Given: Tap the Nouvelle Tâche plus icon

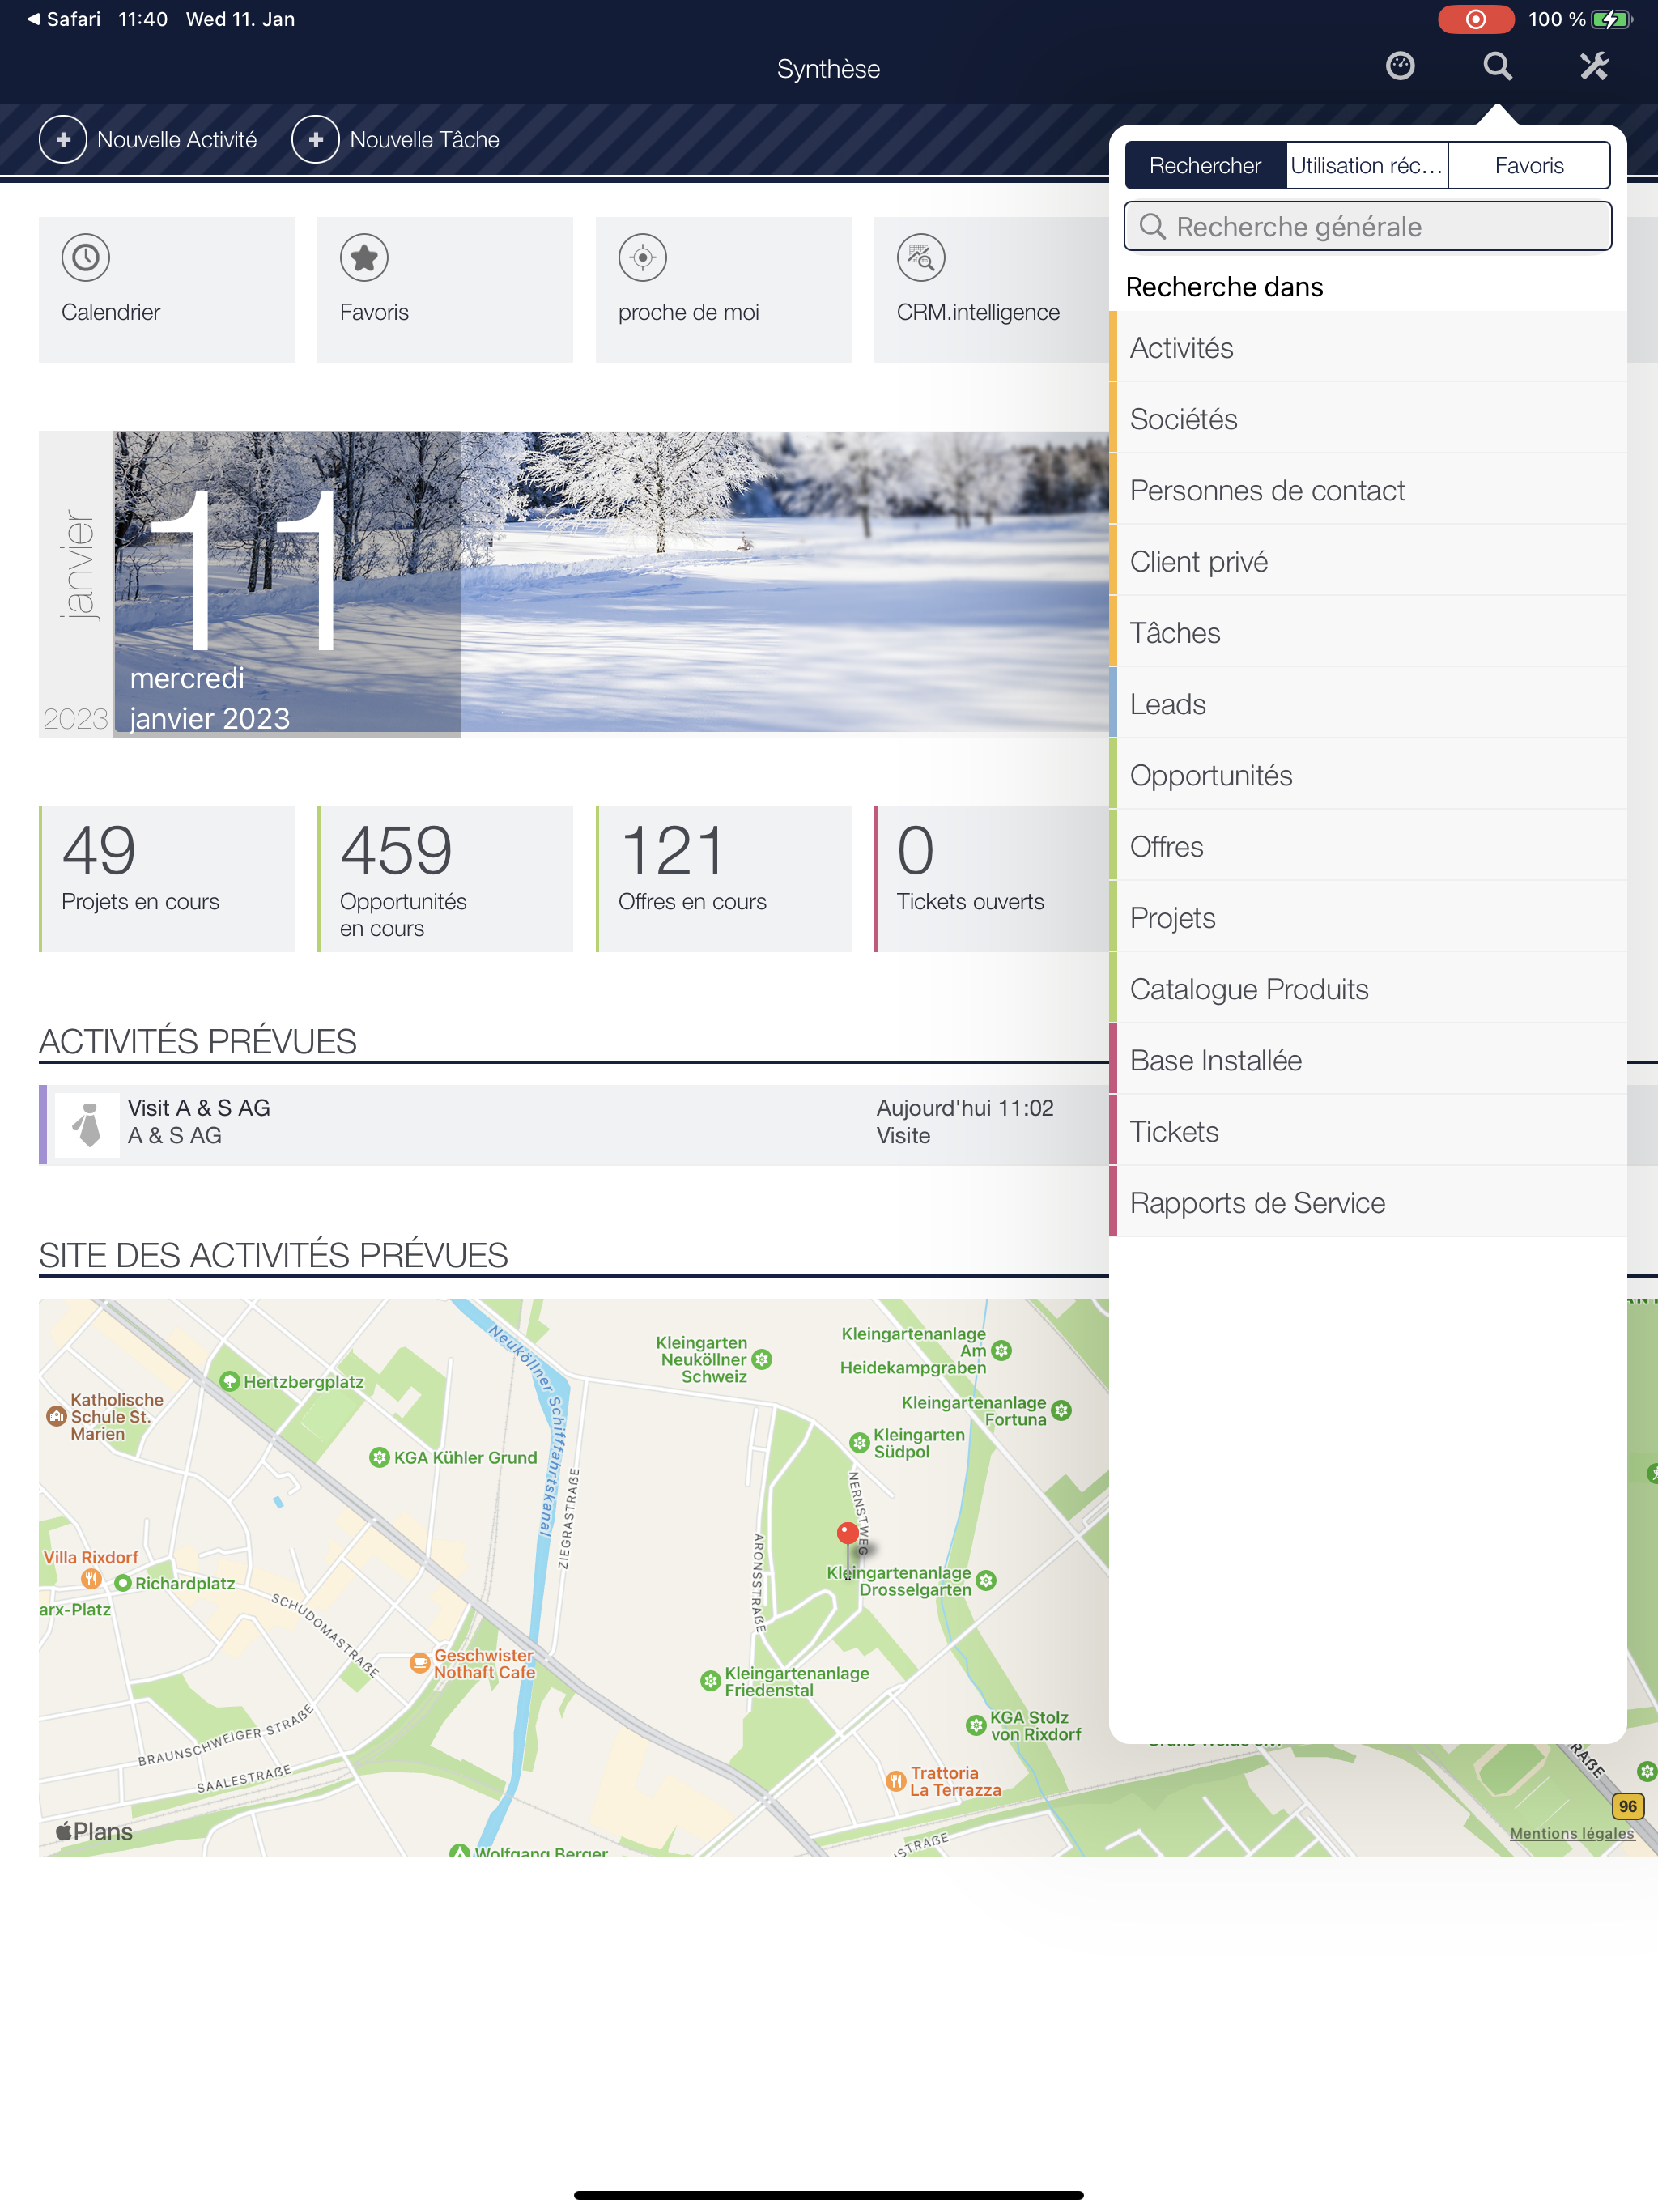Looking at the screenshot, I should coord(316,139).
